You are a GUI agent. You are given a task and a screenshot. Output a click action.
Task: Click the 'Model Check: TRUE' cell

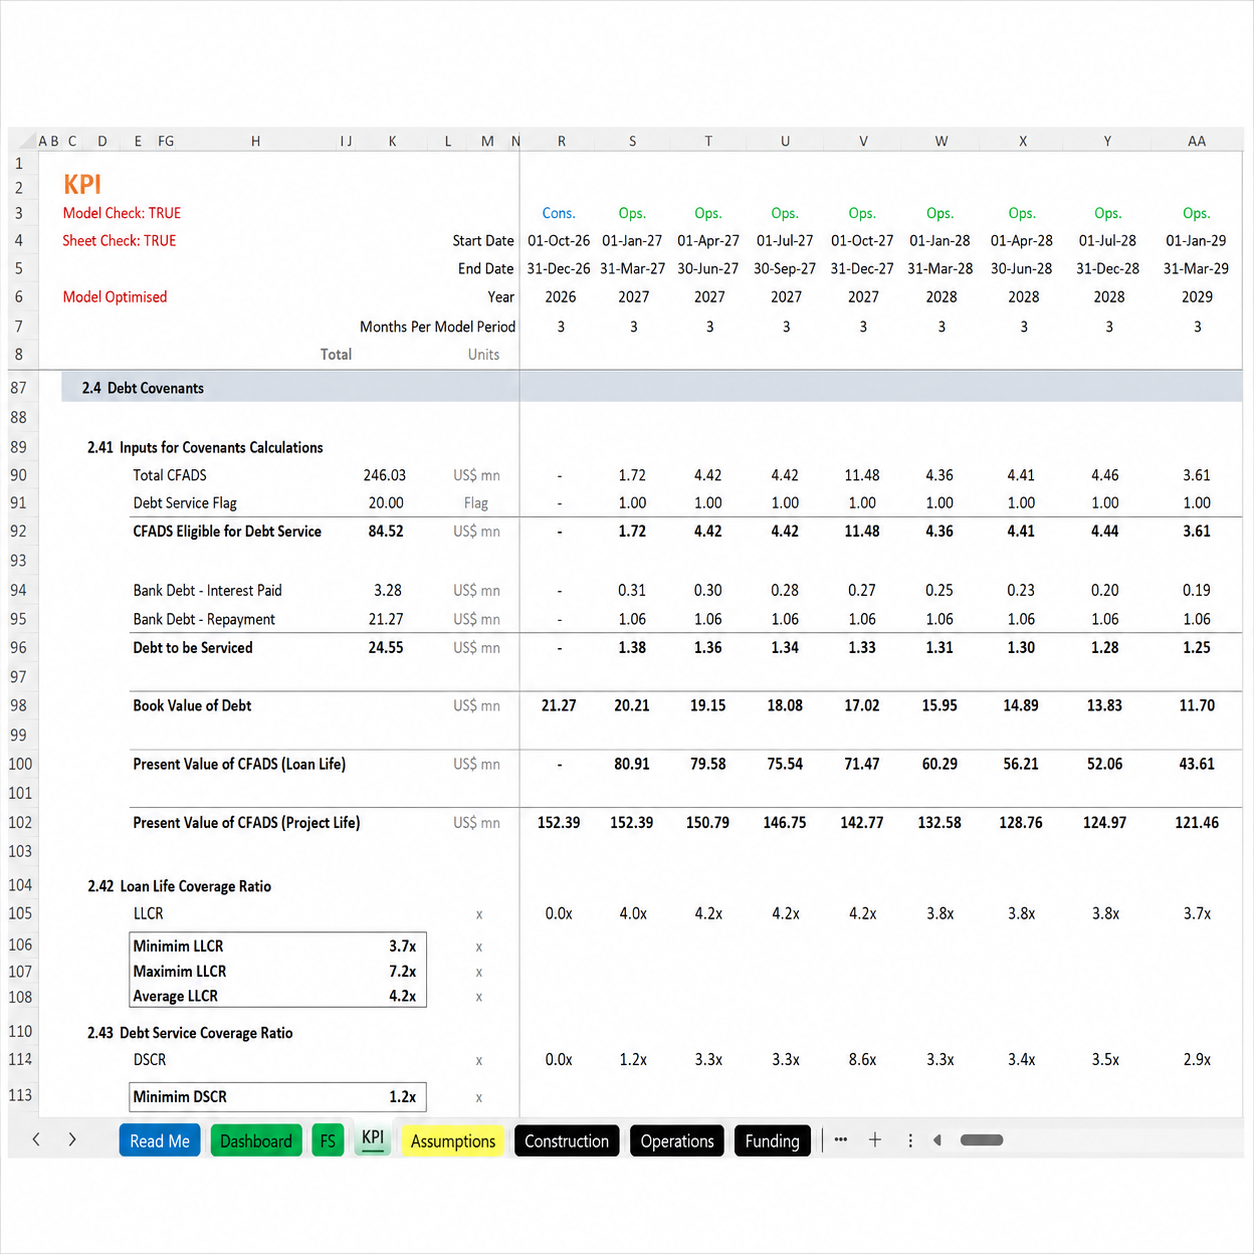coord(122,213)
